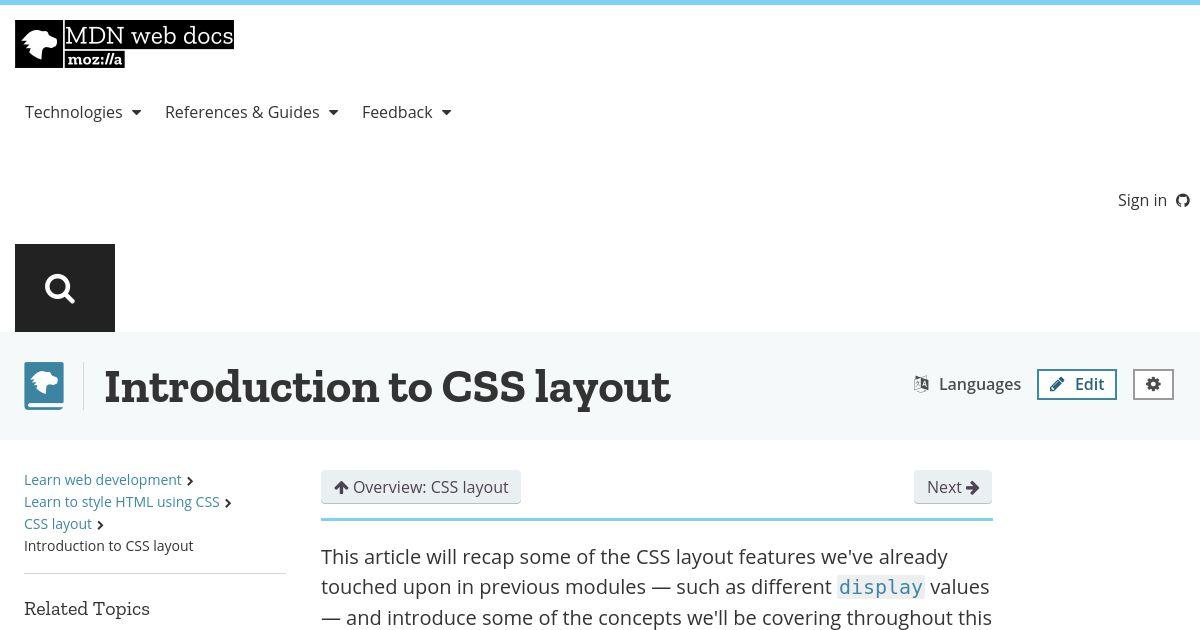This screenshot has height=630, width=1200.
Task: Click the GitHub icon beside Sign in
Action: pyautogui.click(x=1183, y=200)
